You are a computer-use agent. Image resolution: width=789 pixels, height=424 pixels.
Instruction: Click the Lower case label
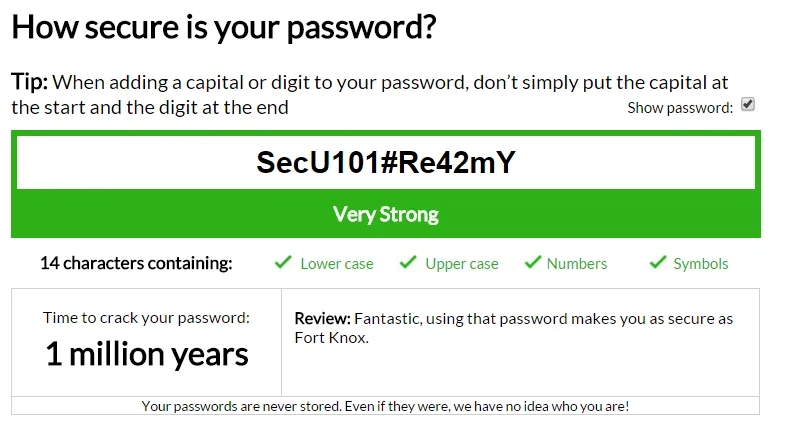pyautogui.click(x=337, y=264)
